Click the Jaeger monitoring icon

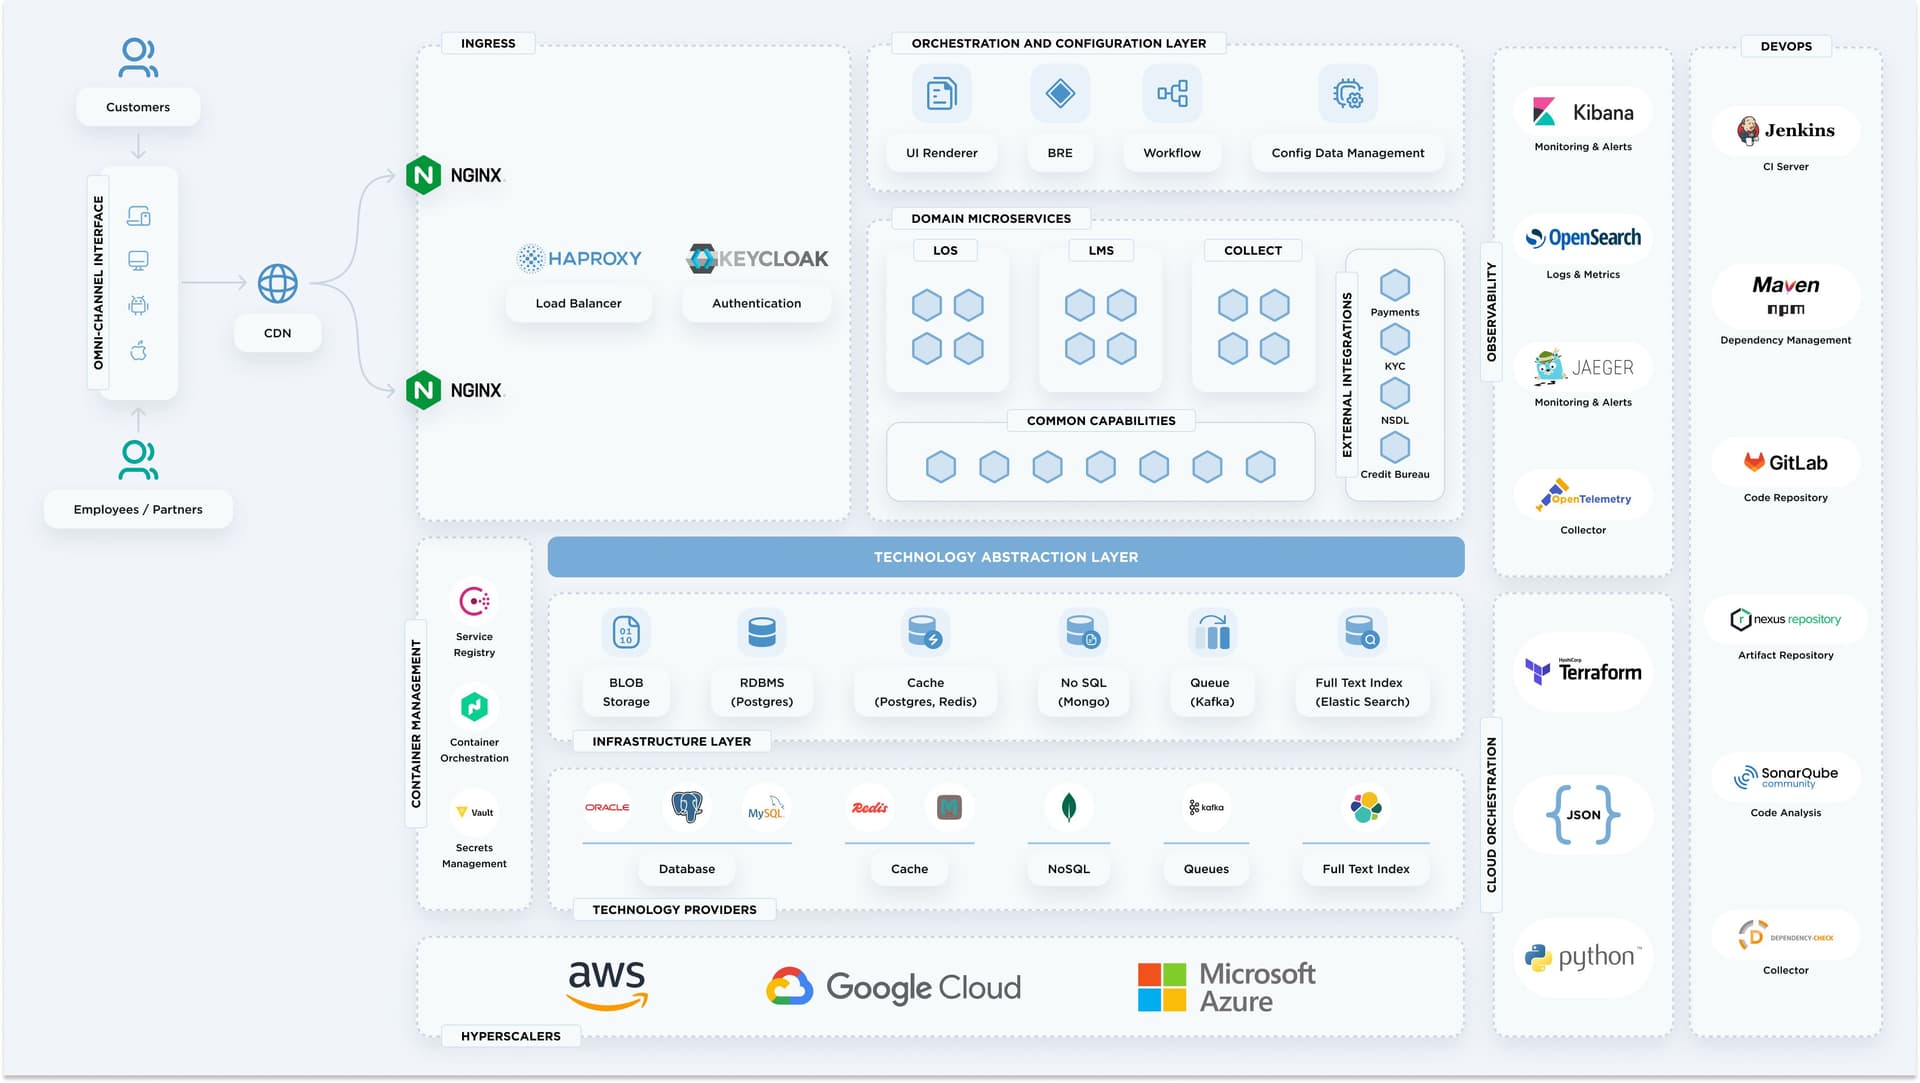click(1546, 367)
